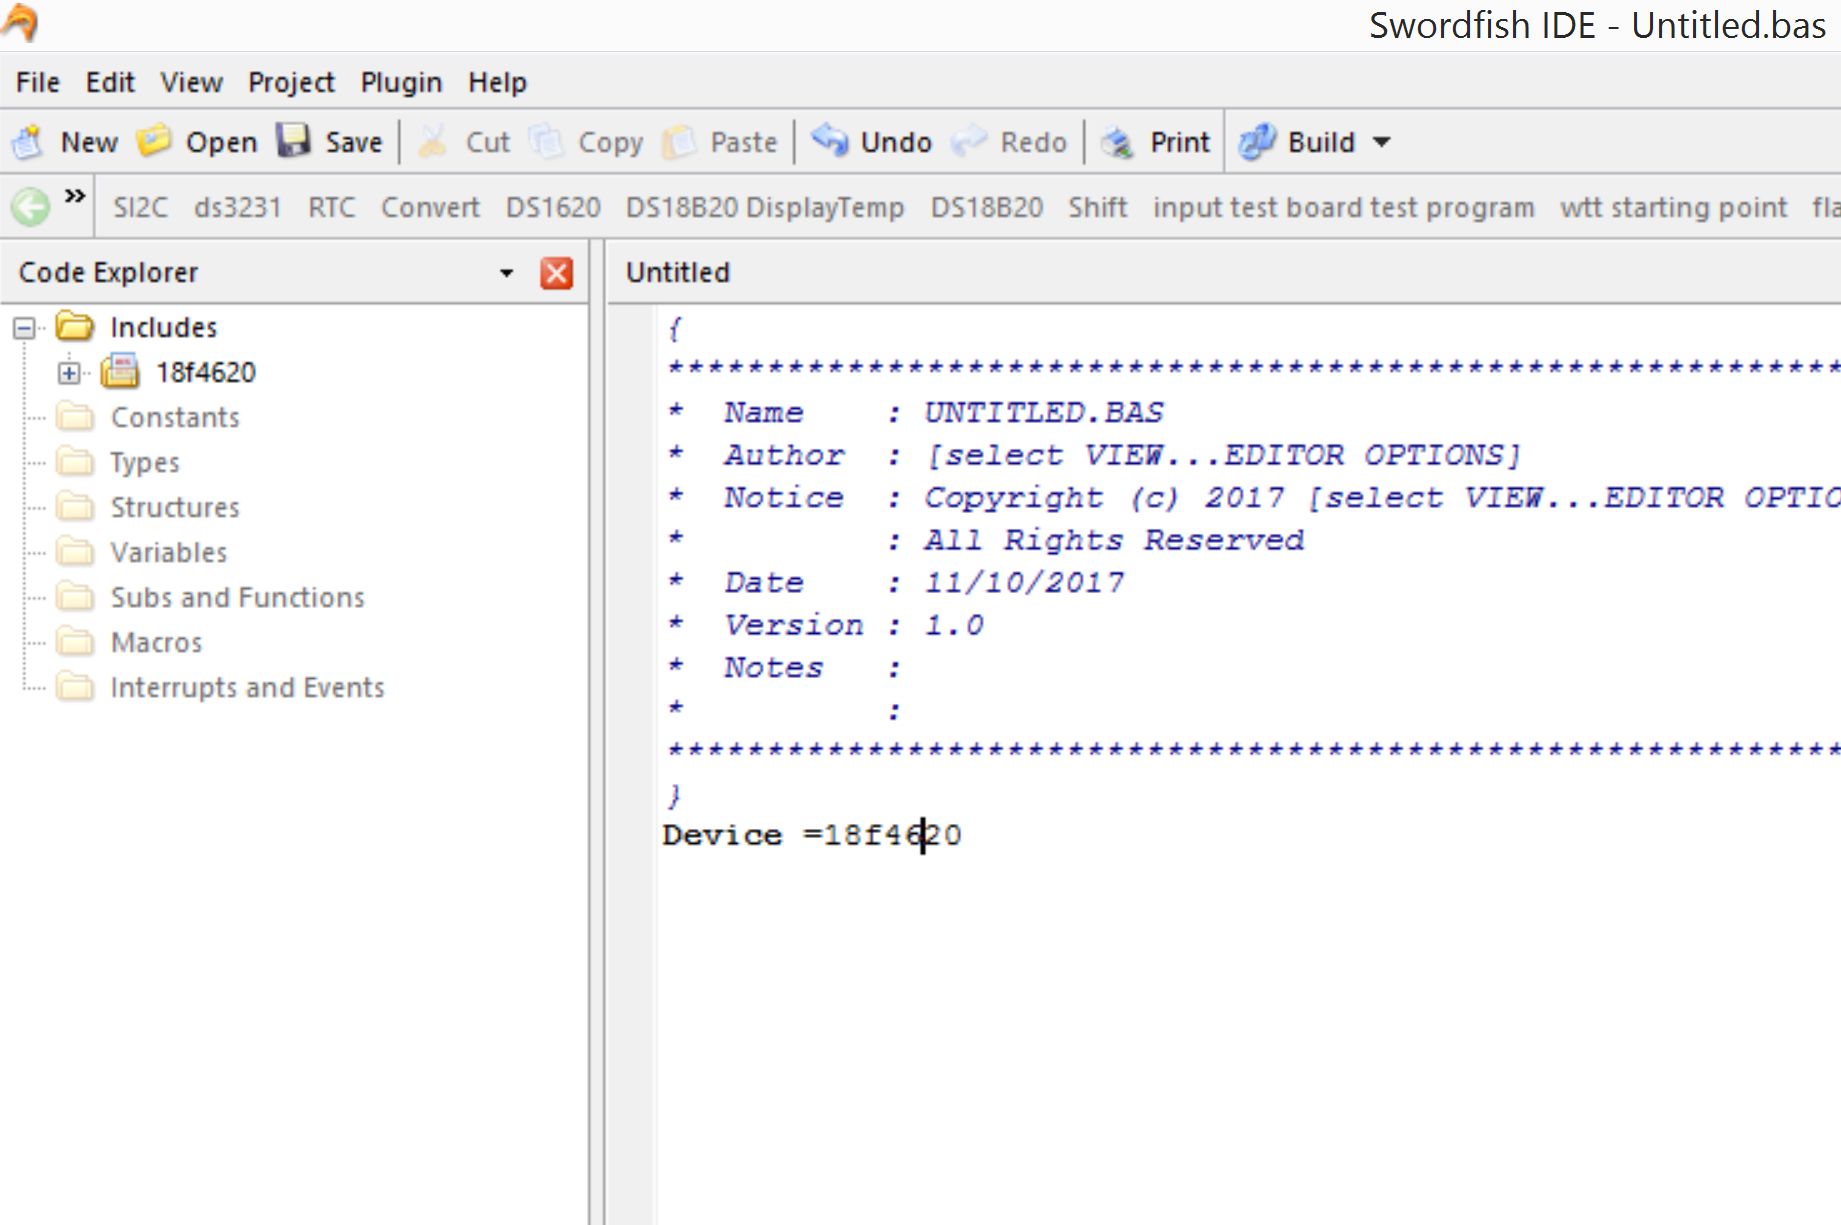Click the Print printer icon
Image resolution: width=1841 pixels, height=1225 pixels.
(x=1117, y=142)
